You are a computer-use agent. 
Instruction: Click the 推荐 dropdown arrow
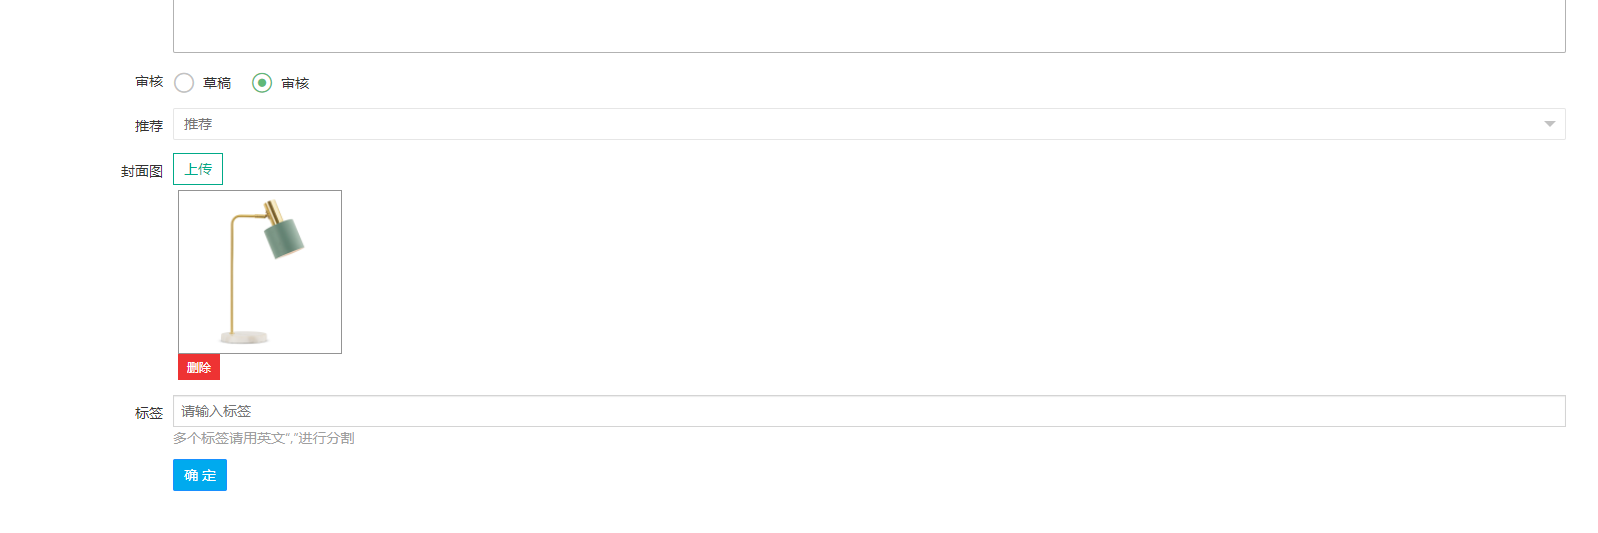(x=1550, y=124)
